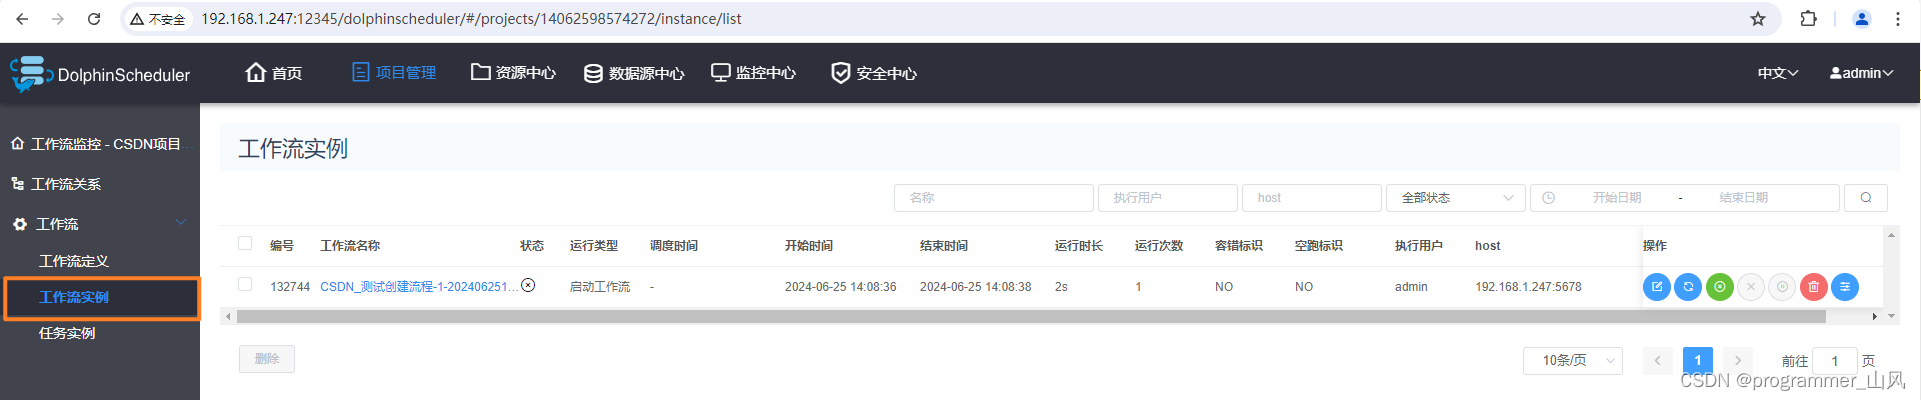This screenshot has width=1921, height=400.
Task: Open the 全部状态 status dropdown
Action: click(1456, 198)
